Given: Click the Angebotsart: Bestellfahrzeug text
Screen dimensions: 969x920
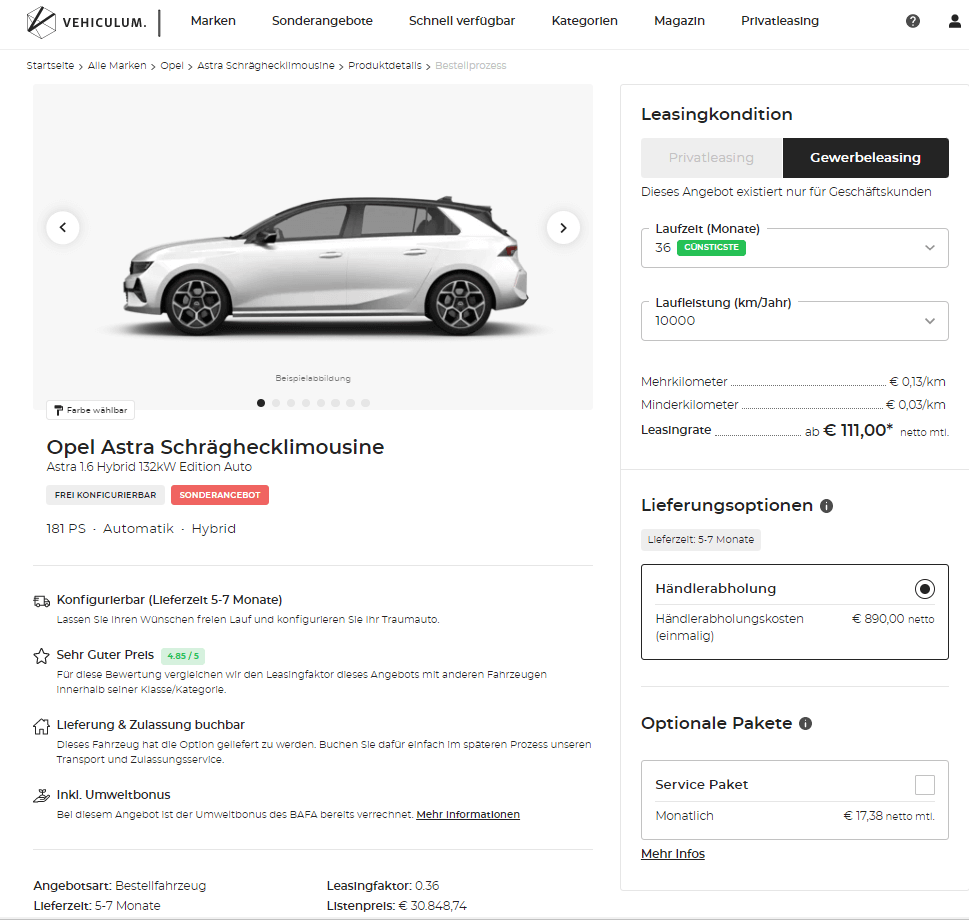Looking at the screenshot, I should click(120, 886).
